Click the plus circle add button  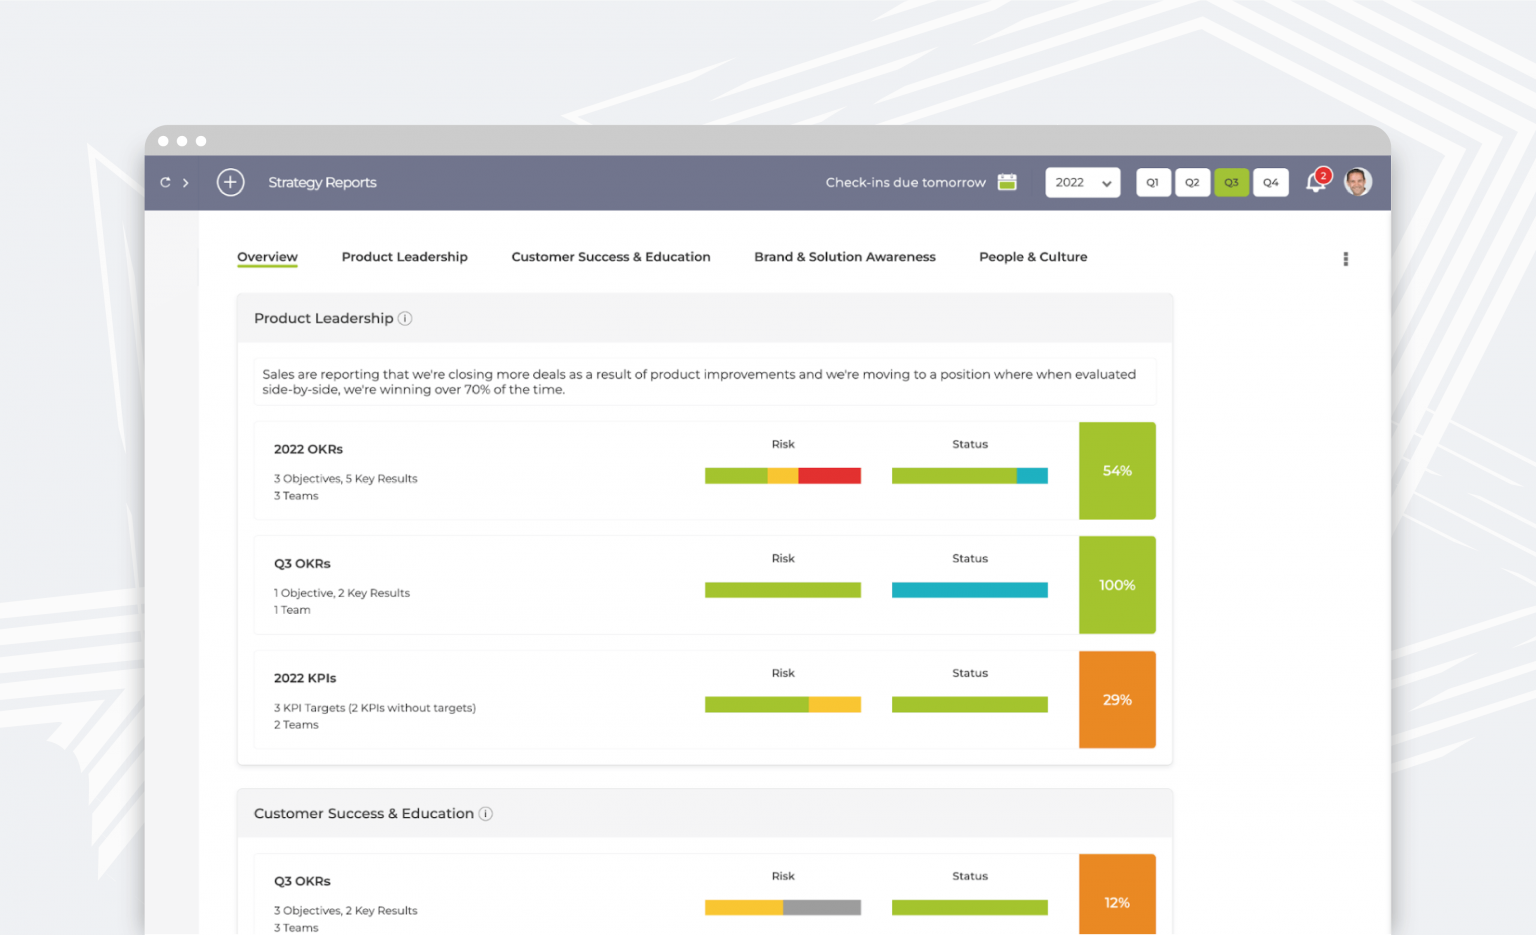click(230, 182)
